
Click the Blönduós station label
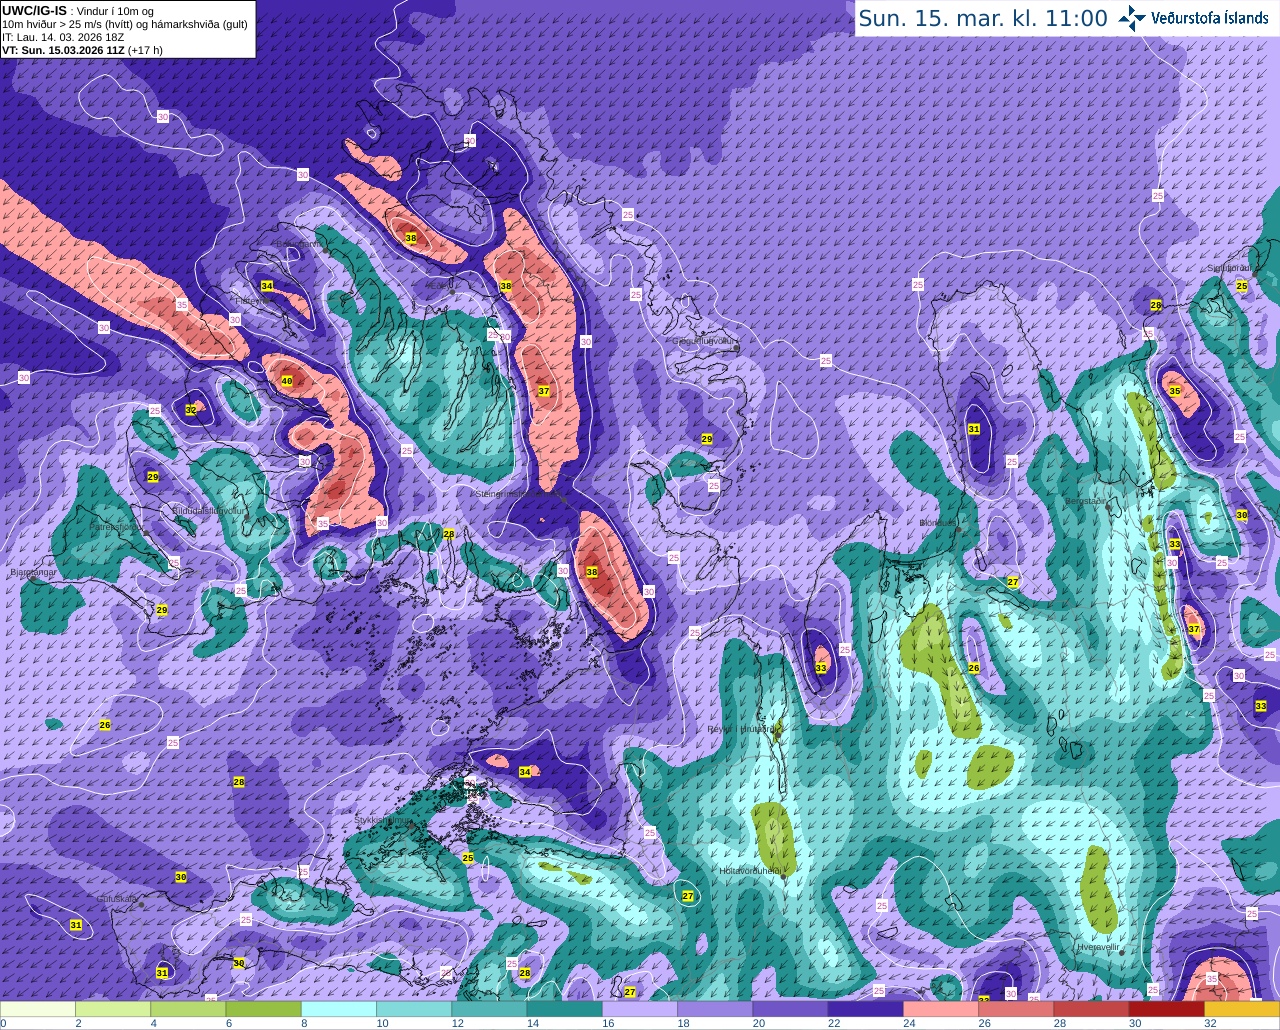coord(938,522)
